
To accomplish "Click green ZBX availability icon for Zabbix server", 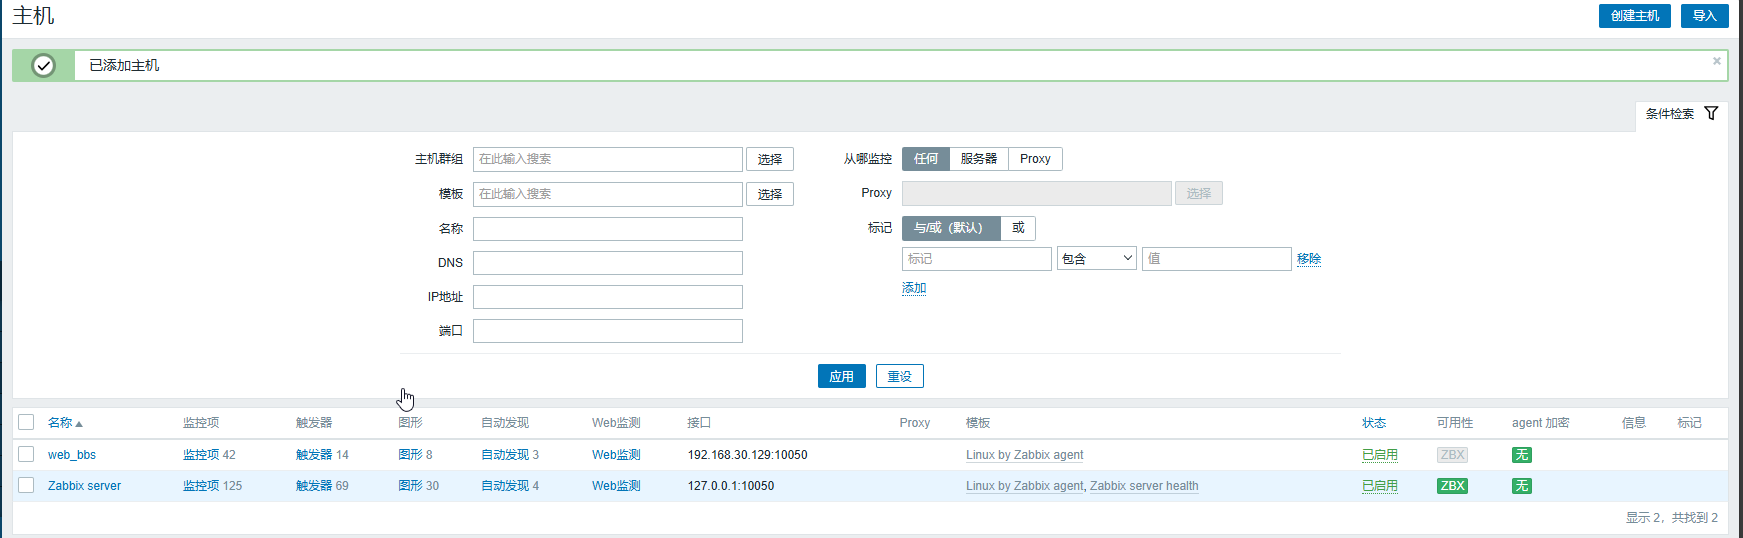I will point(1452,486).
